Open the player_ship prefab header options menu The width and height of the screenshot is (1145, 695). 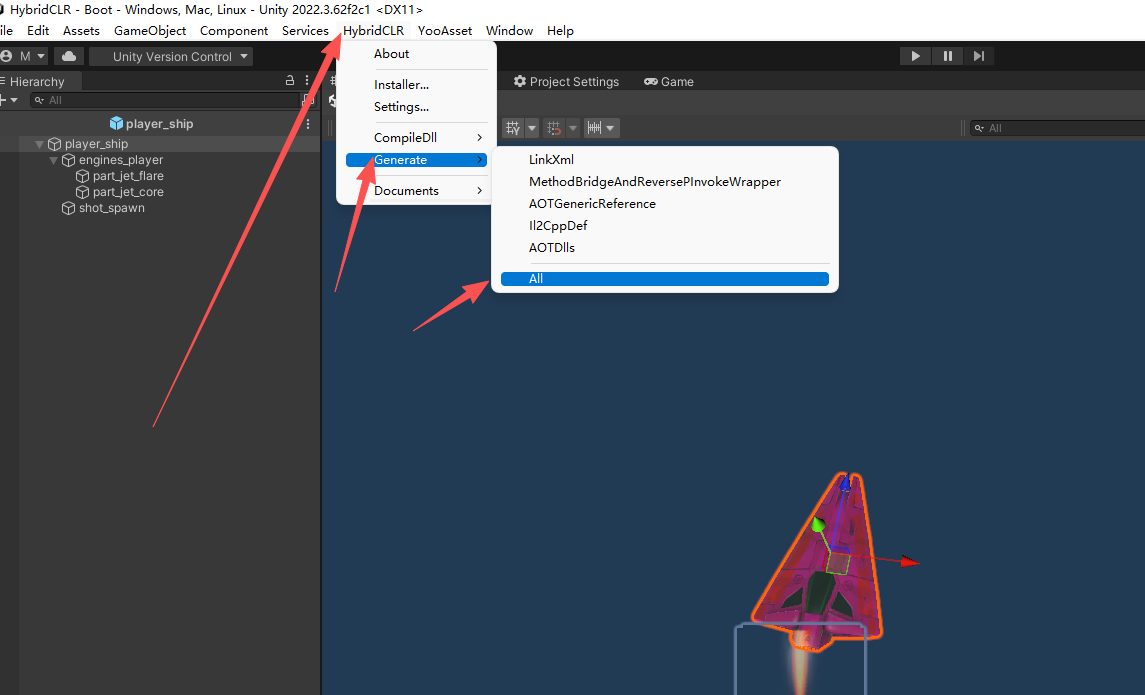point(308,124)
